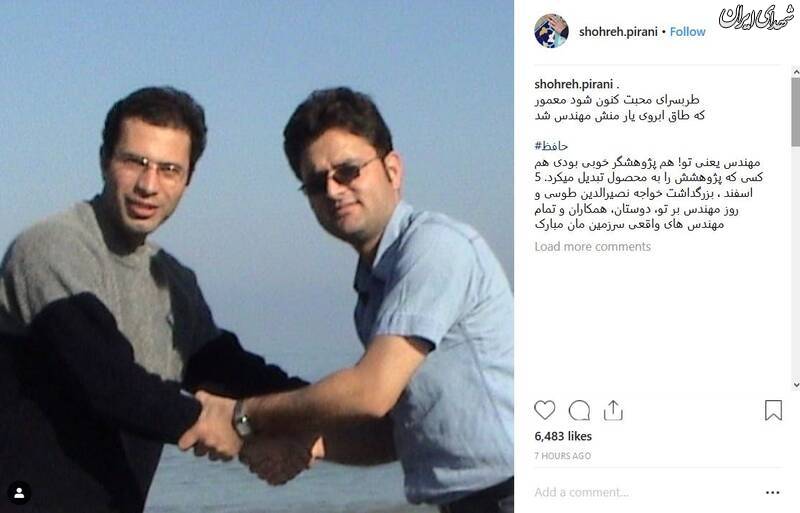
Task: Focus the Add a comment field
Action: [x=645, y=493]
